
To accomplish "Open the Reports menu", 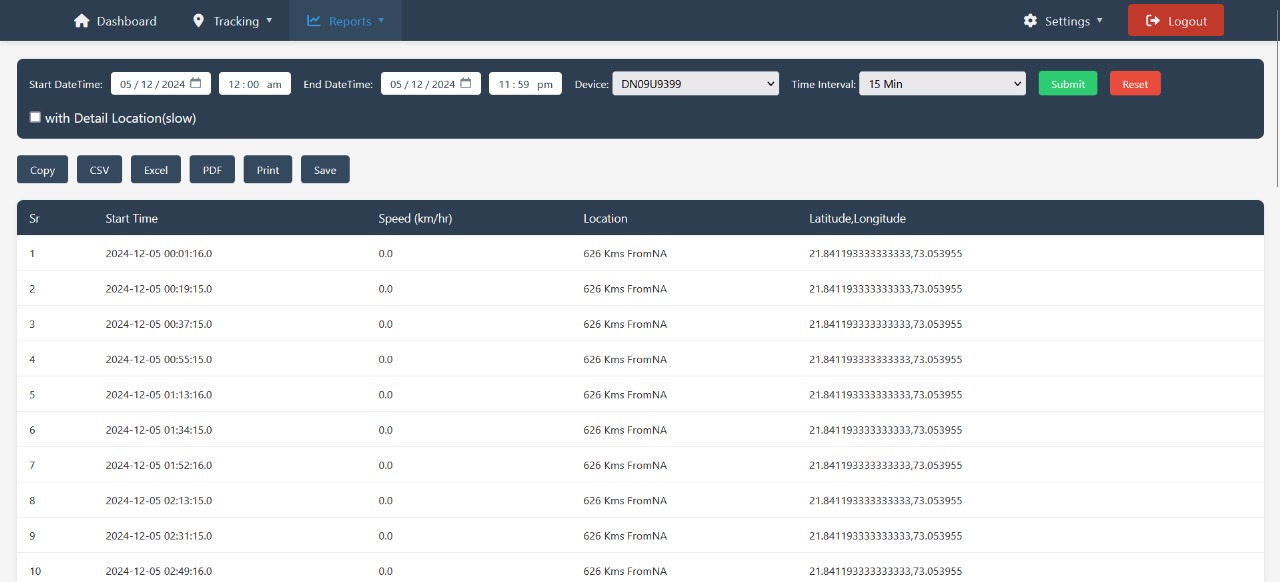I will pyautogui.click(x=350, y=21).
